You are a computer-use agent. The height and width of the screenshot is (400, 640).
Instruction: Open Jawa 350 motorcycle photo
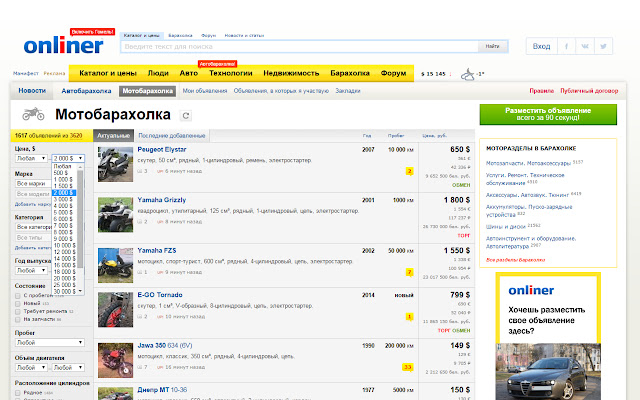click(116, 360)
